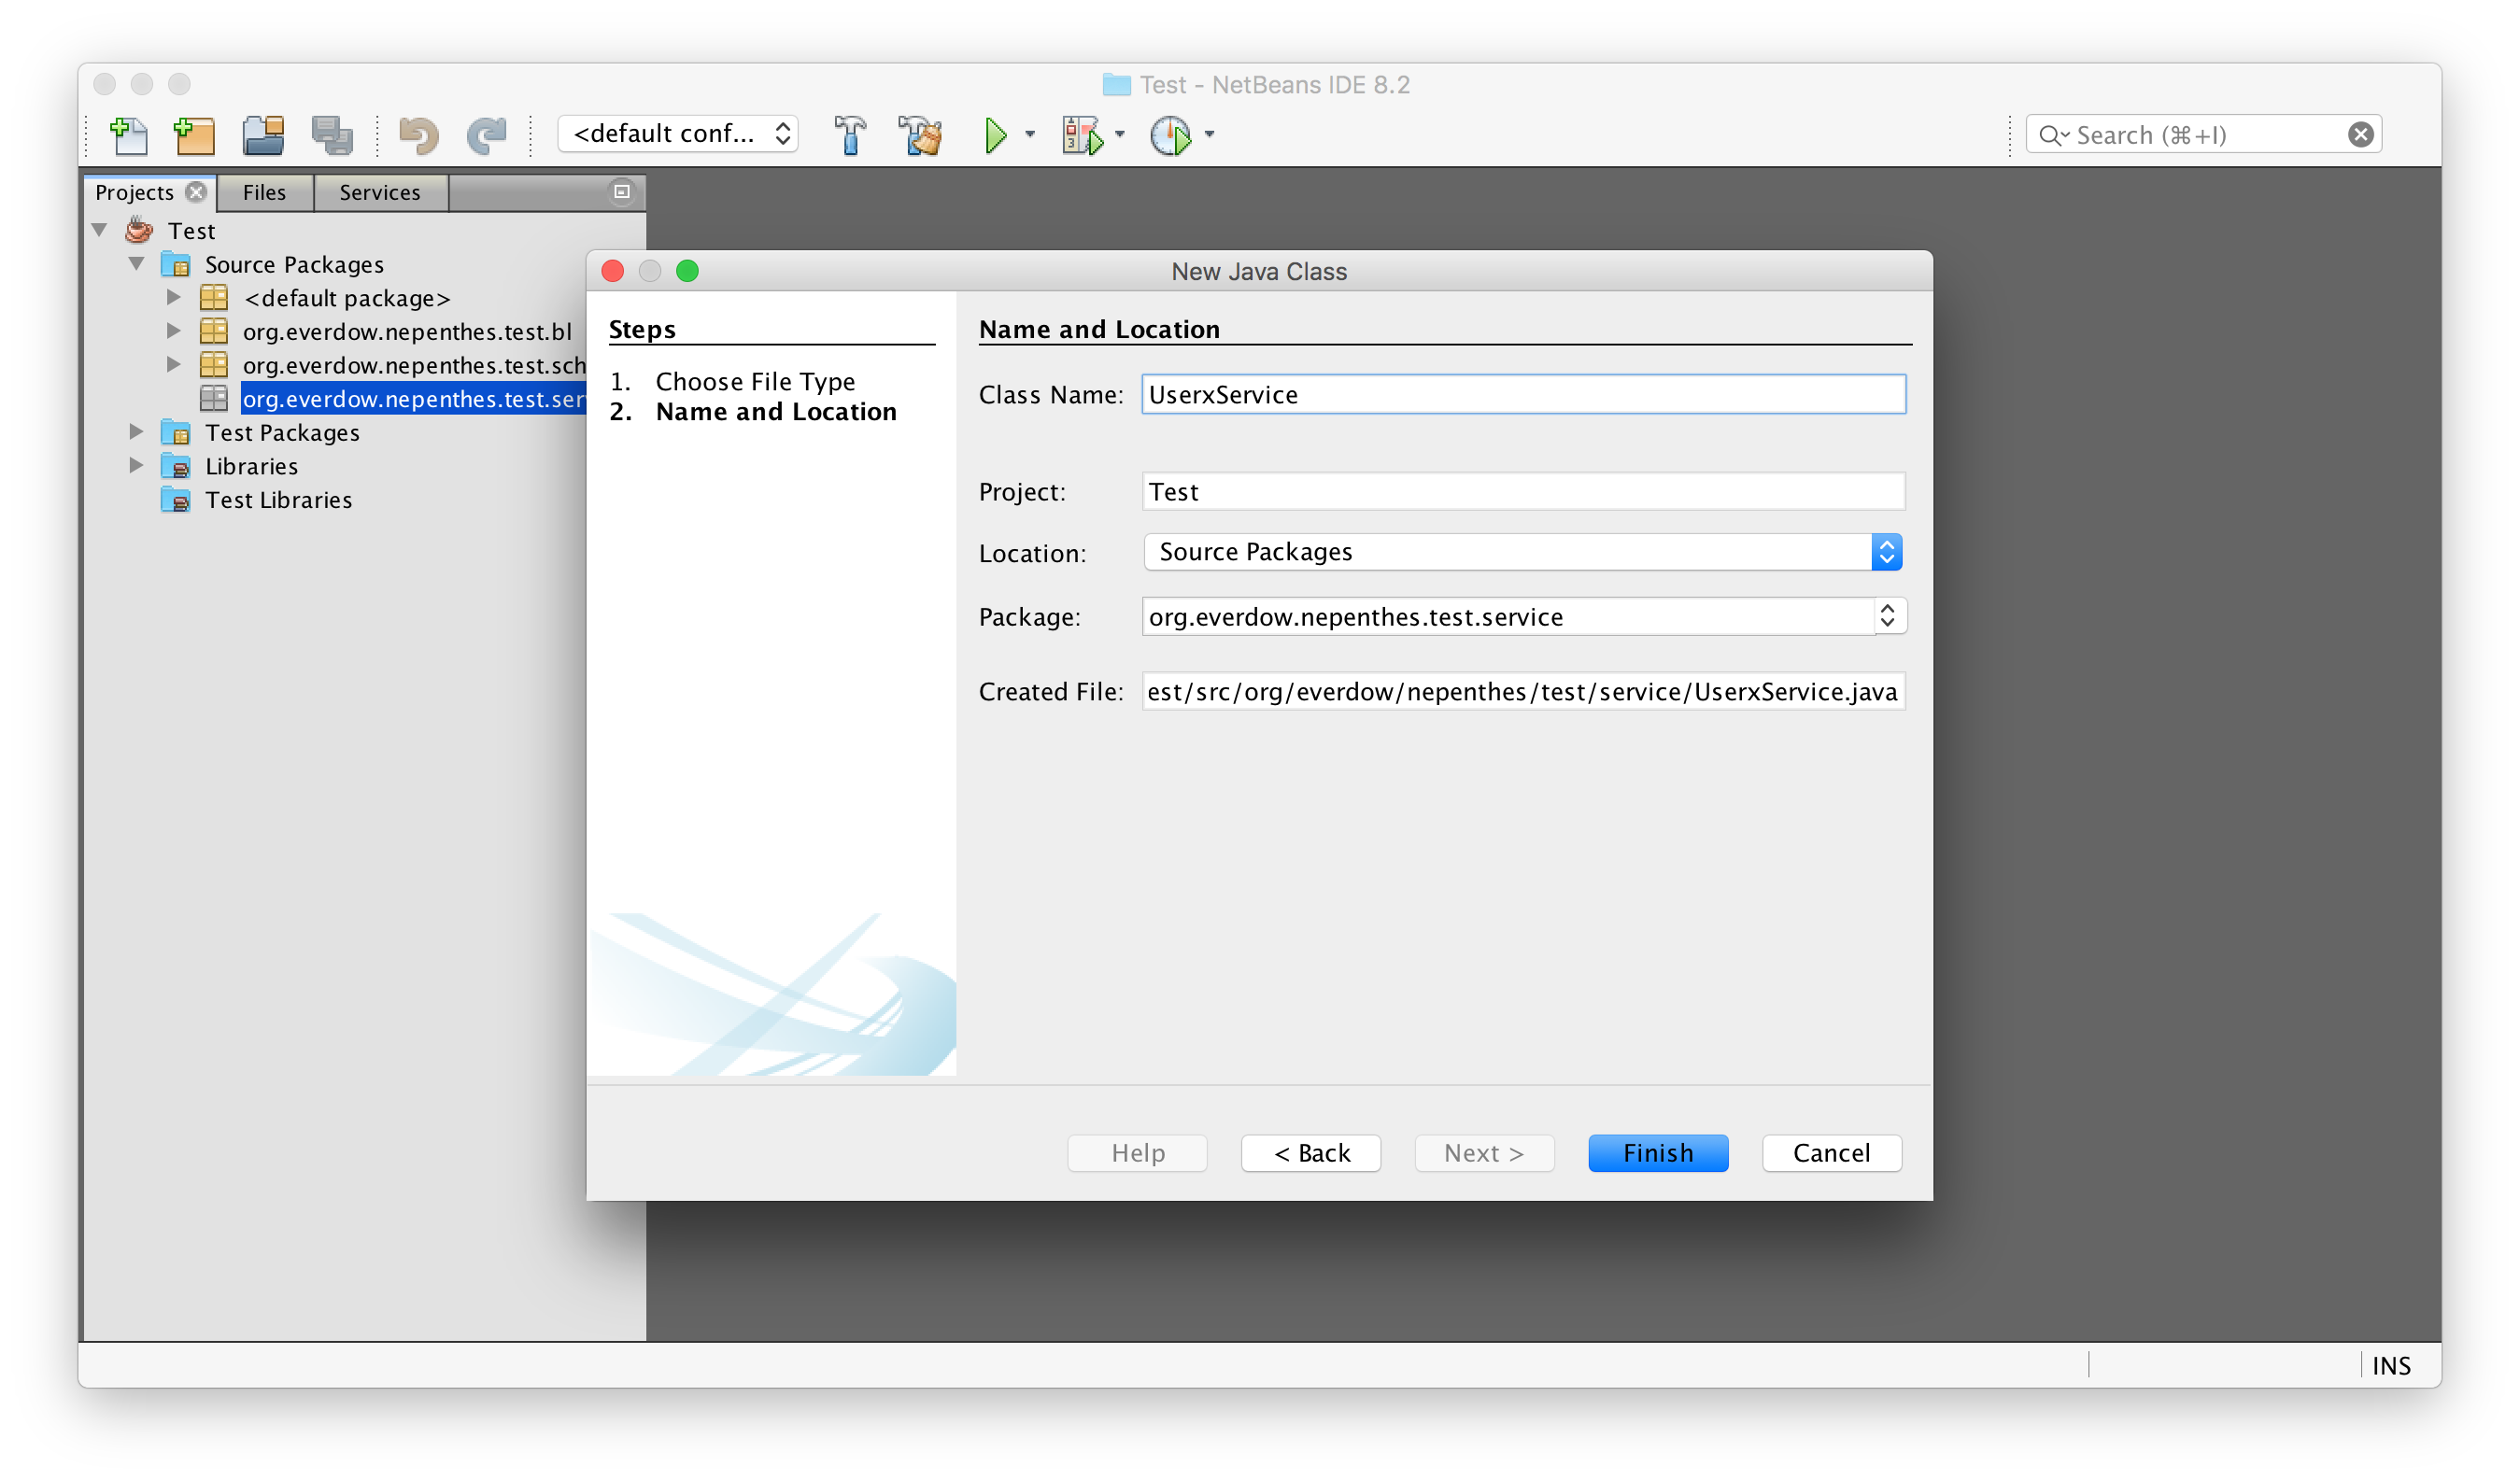Select the Libraries tree label
Viewport: 2520px width, 1481px height.
pyautogui.click(x=252, y=466)
